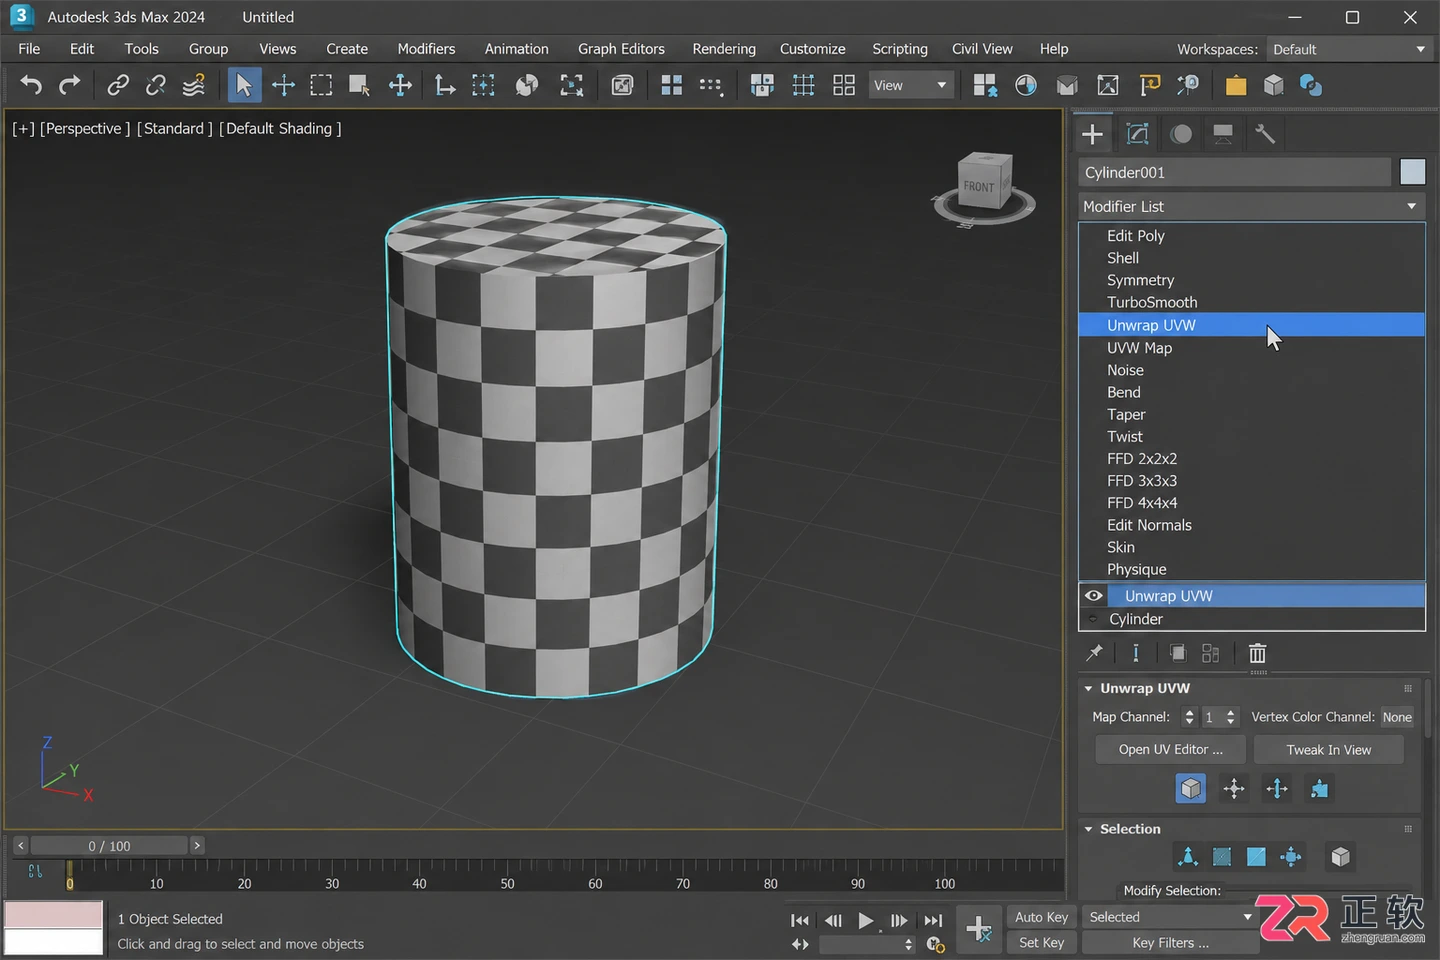Toggle show end result icon

[1136, 653]
